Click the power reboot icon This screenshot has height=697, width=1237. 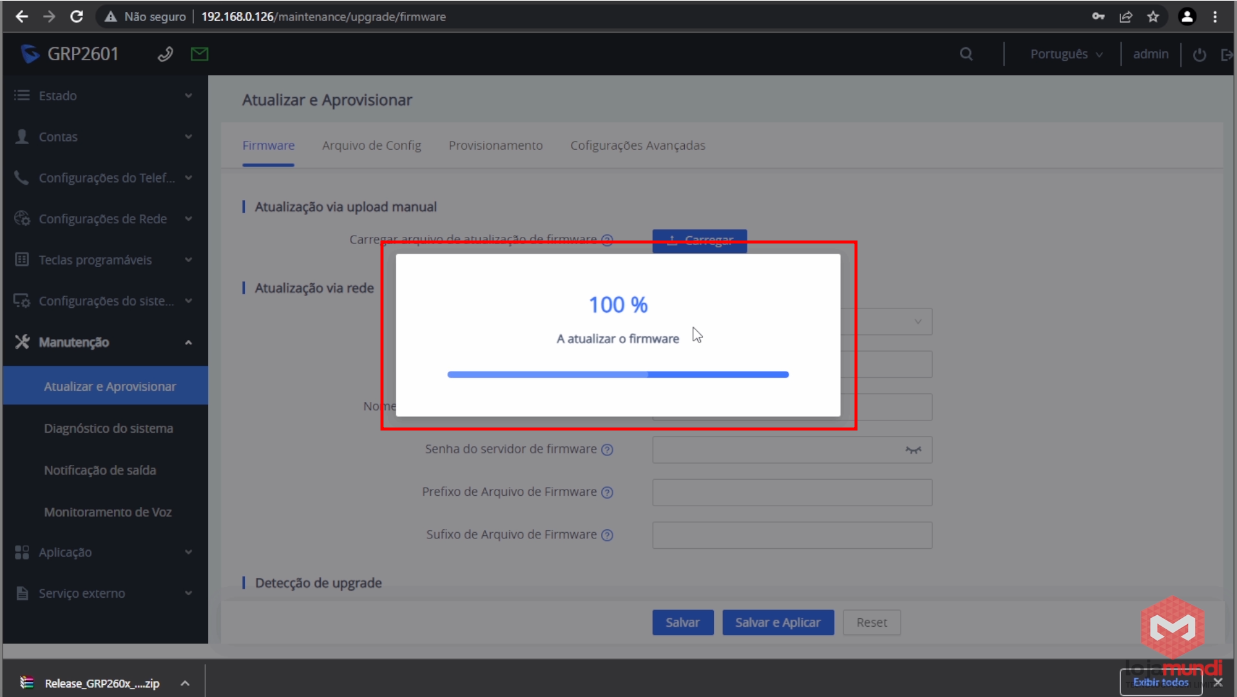[1200, 55]
